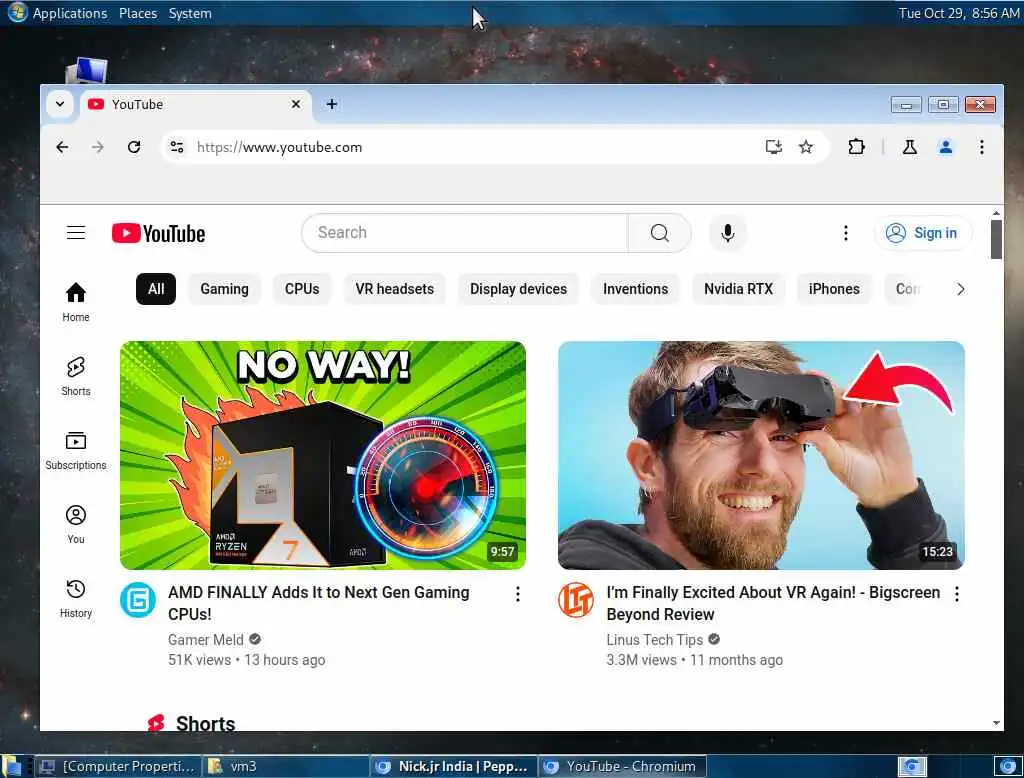This screenshot has height=778, width=1024.
Task: Open options menu for AMD FINALLY video
Action: tap(517, 594)
